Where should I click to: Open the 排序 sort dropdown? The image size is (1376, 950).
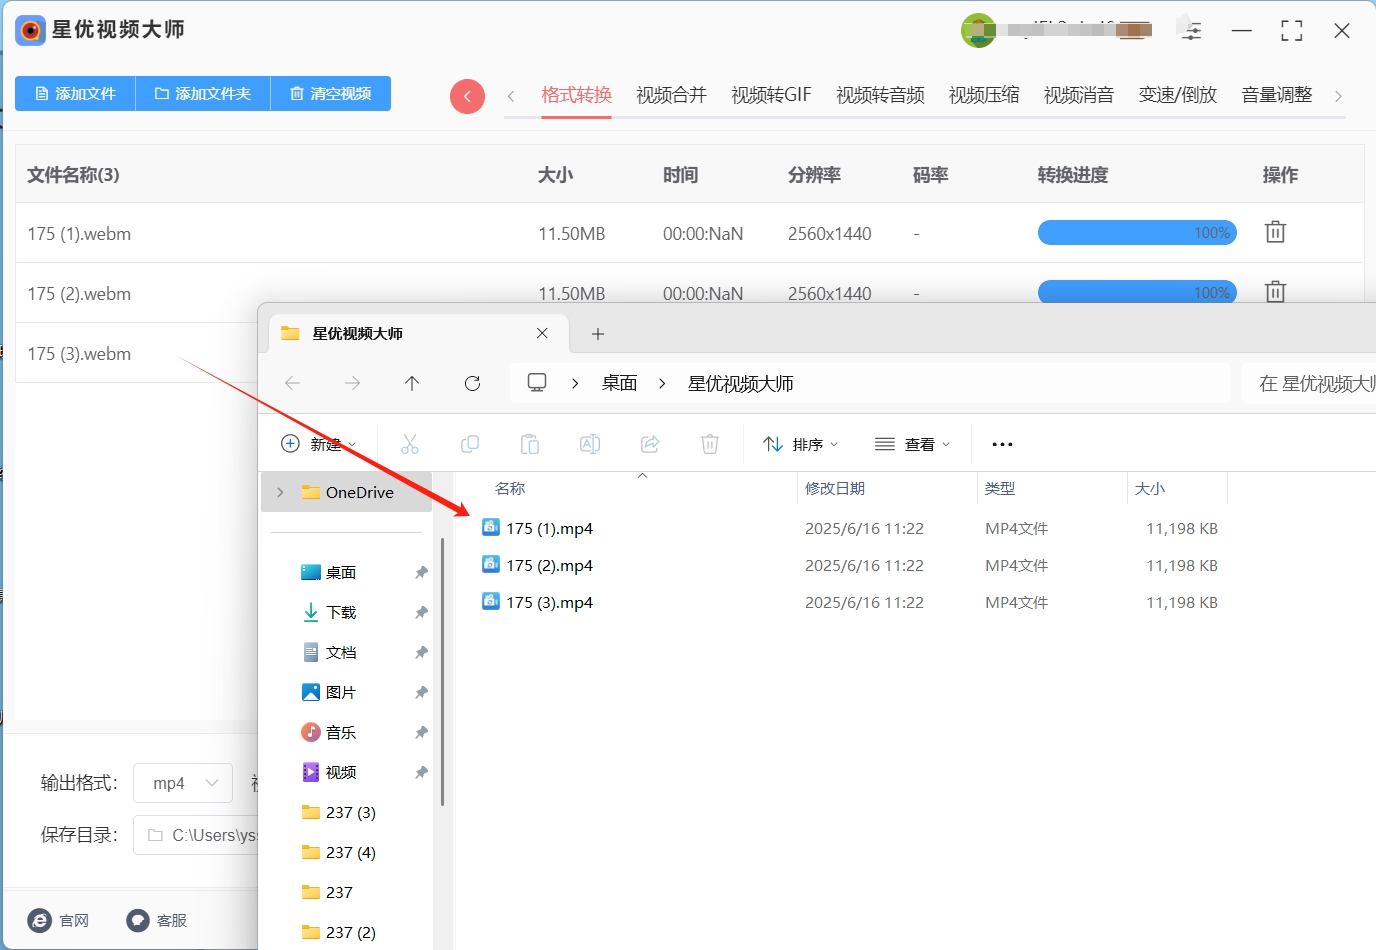tap(801, 444)
